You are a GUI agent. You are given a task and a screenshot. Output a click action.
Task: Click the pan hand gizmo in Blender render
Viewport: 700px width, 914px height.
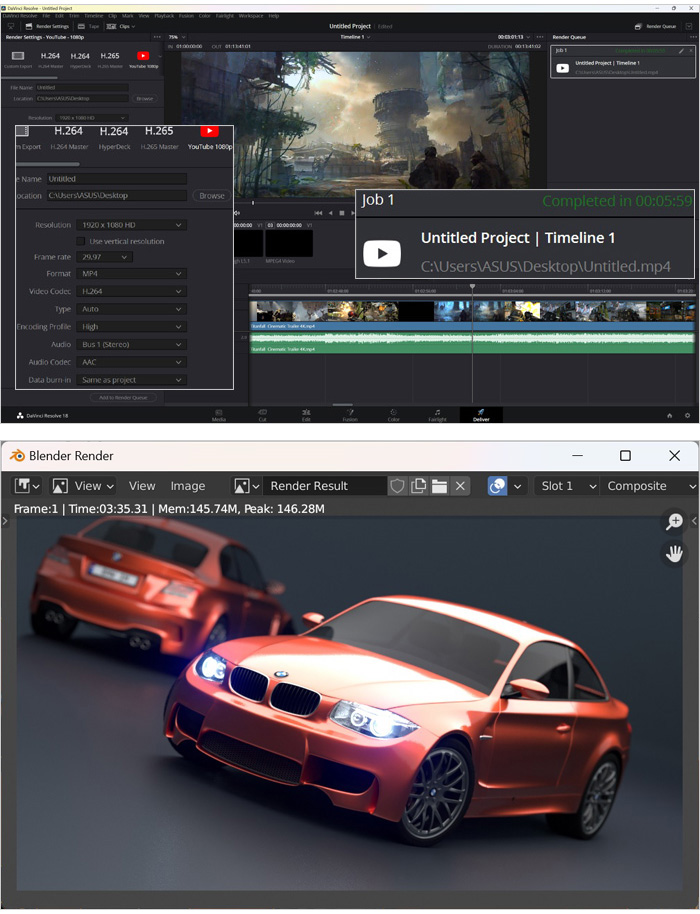pyautogui.click(x=674, y=554)
